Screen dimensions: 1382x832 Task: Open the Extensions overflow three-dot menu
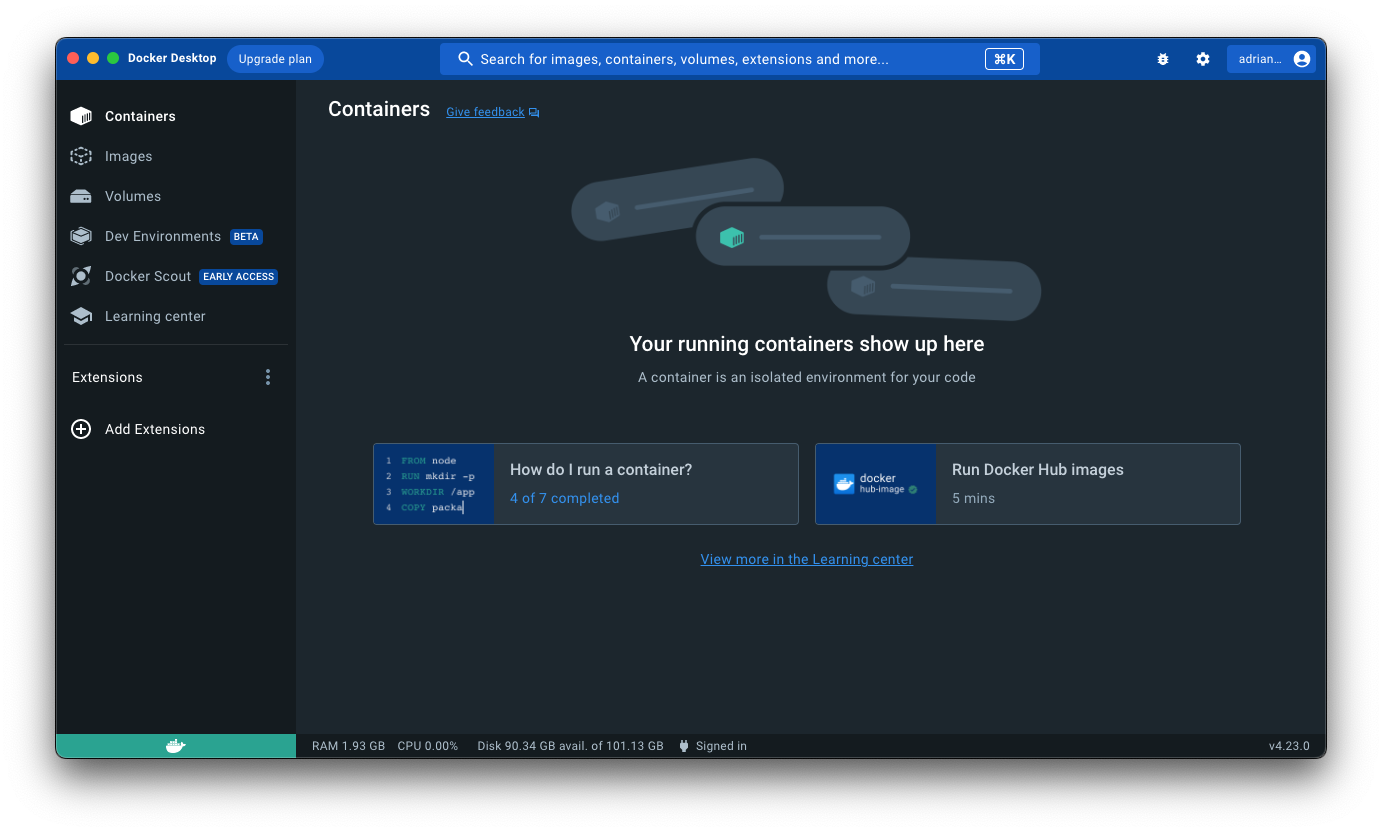tap(267, 377)
